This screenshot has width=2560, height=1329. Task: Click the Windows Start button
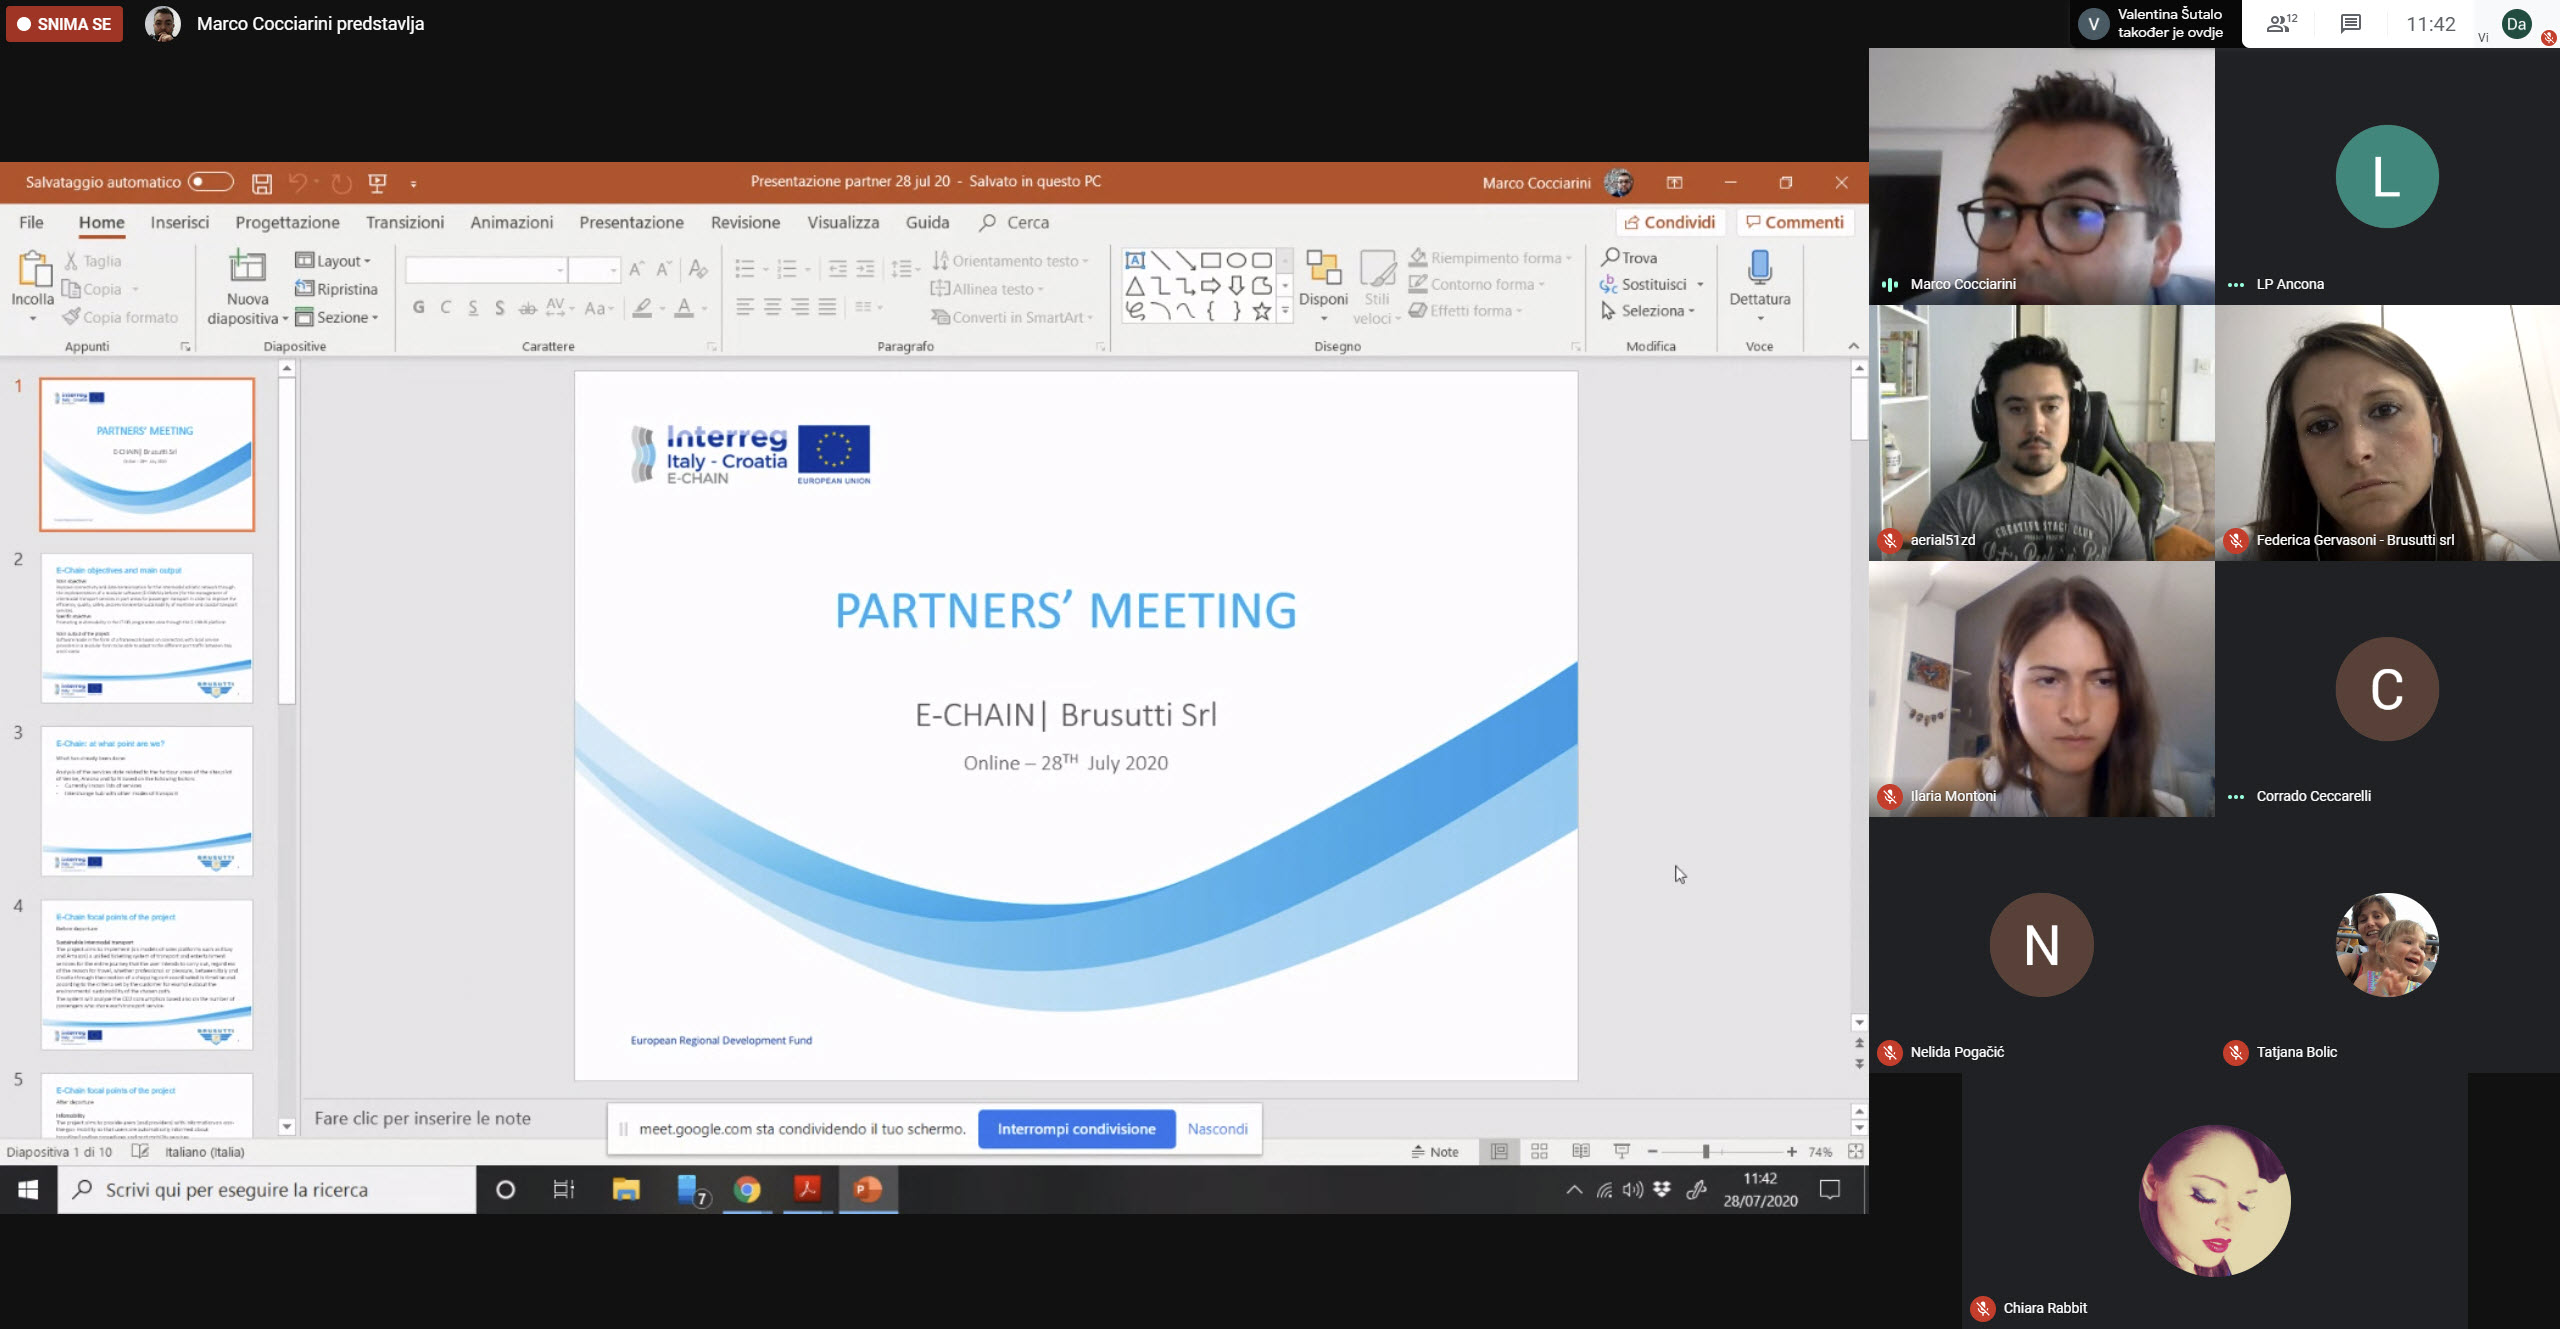(x=28, y=1190)
